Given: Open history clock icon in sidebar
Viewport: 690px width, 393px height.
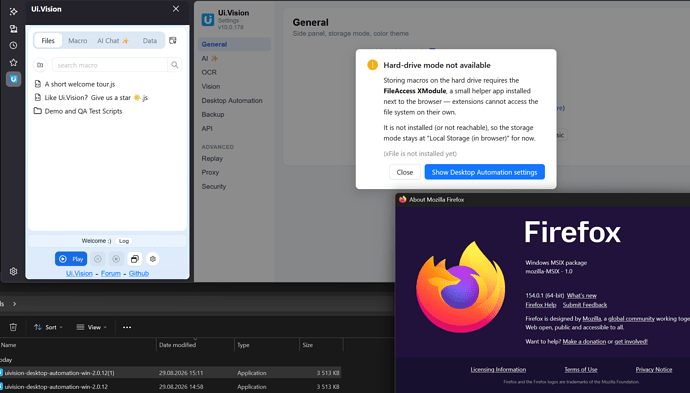Looking at the screenshot, I should (x=13, y=45).
